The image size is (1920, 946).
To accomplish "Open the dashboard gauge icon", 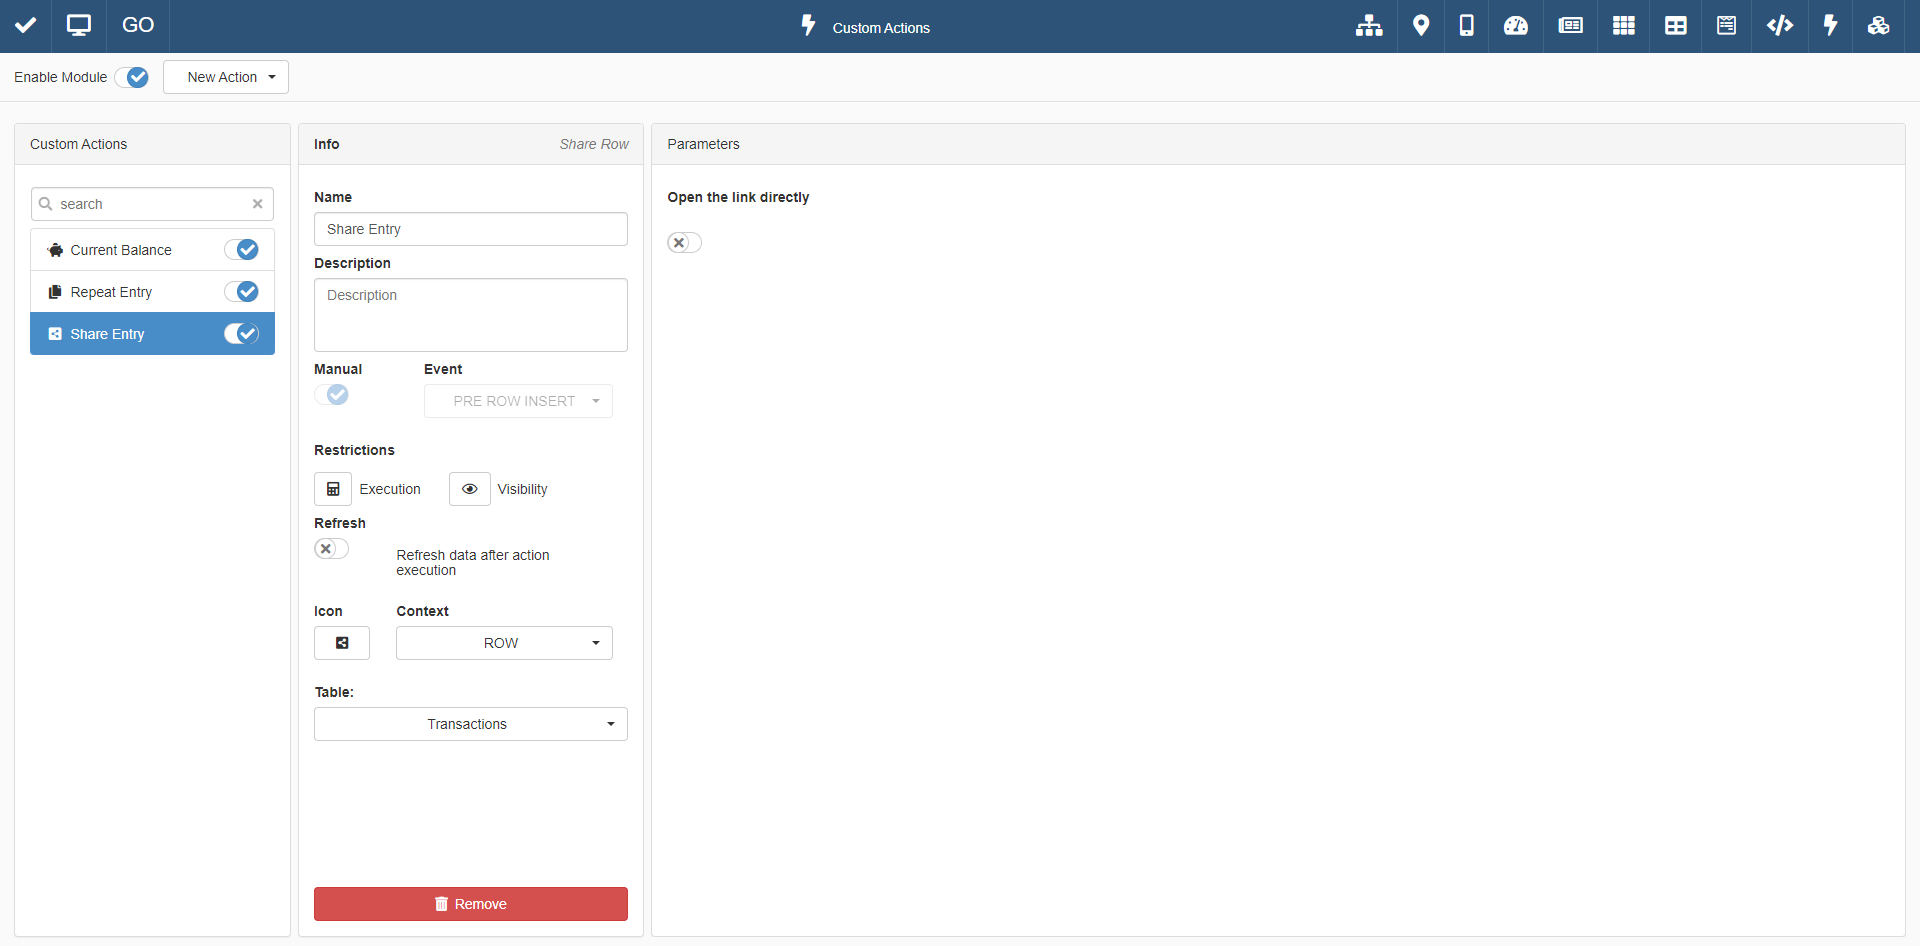I will [1516, 26].
